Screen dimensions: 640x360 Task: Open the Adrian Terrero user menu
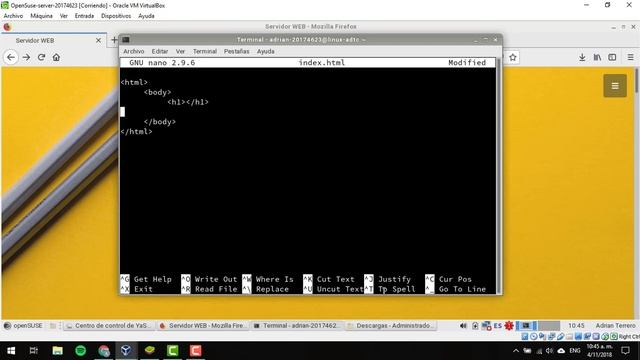pyautogui.click(x=615, y=326)
